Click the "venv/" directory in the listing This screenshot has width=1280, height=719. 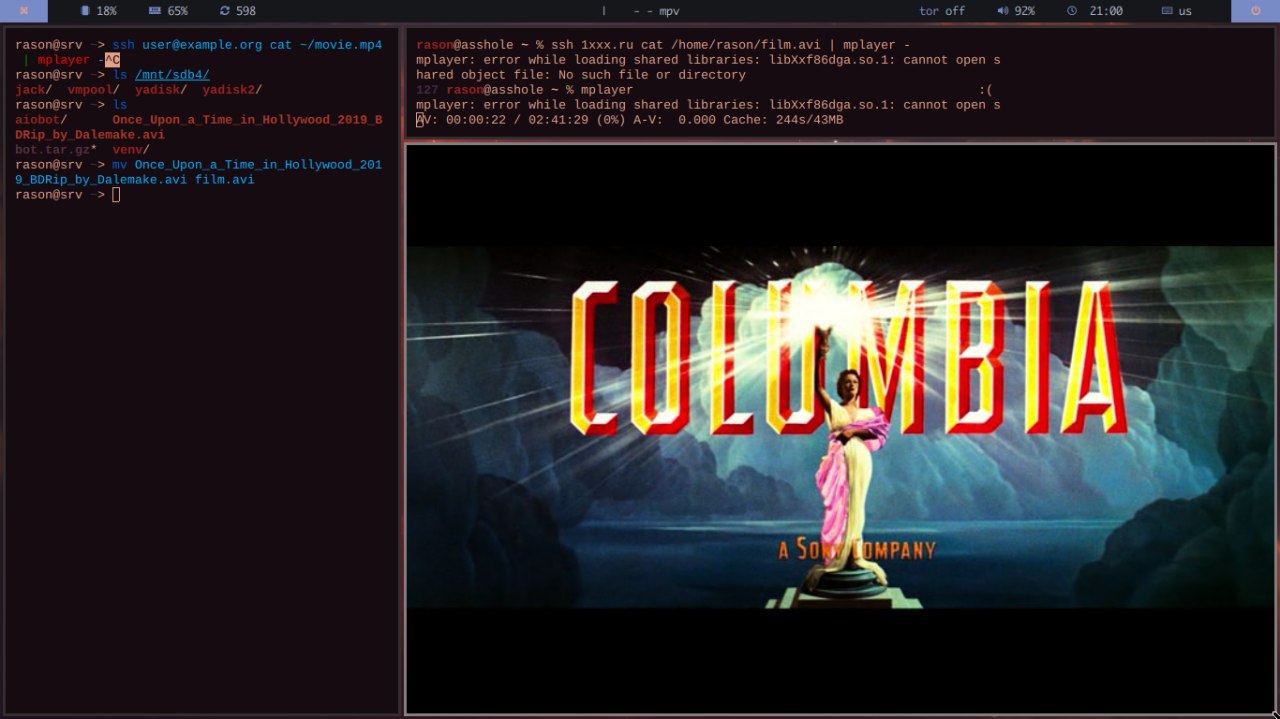coord(131,150)
